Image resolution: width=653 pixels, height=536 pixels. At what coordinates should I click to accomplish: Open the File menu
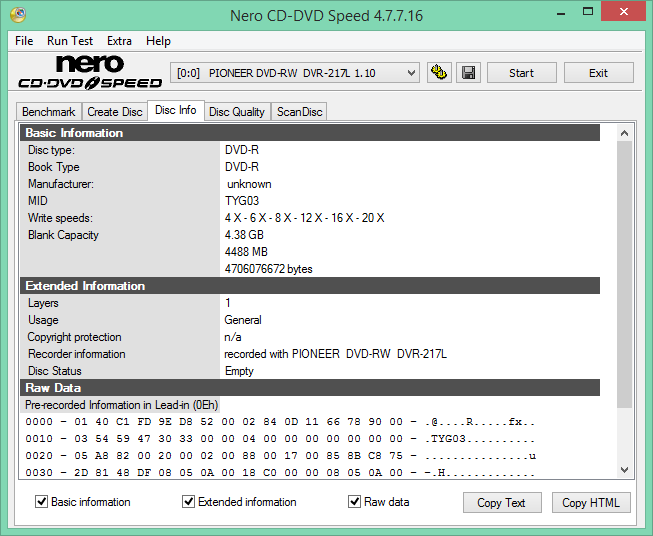(x=24, y=41)
